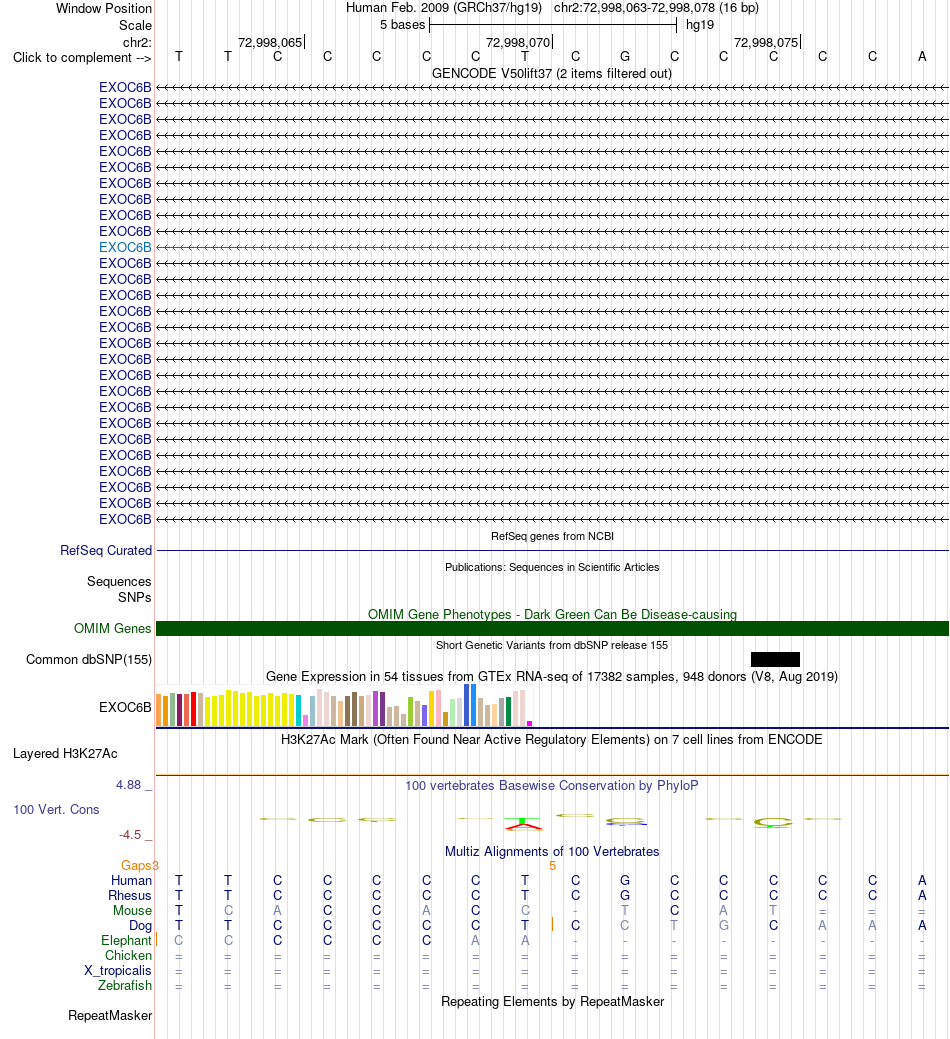Viewport: 950px width, 1039px height.
Task: Open the GTEx Gene Expression in 54 tissues title
Action: pyautogui.click(x=552, y=677)
